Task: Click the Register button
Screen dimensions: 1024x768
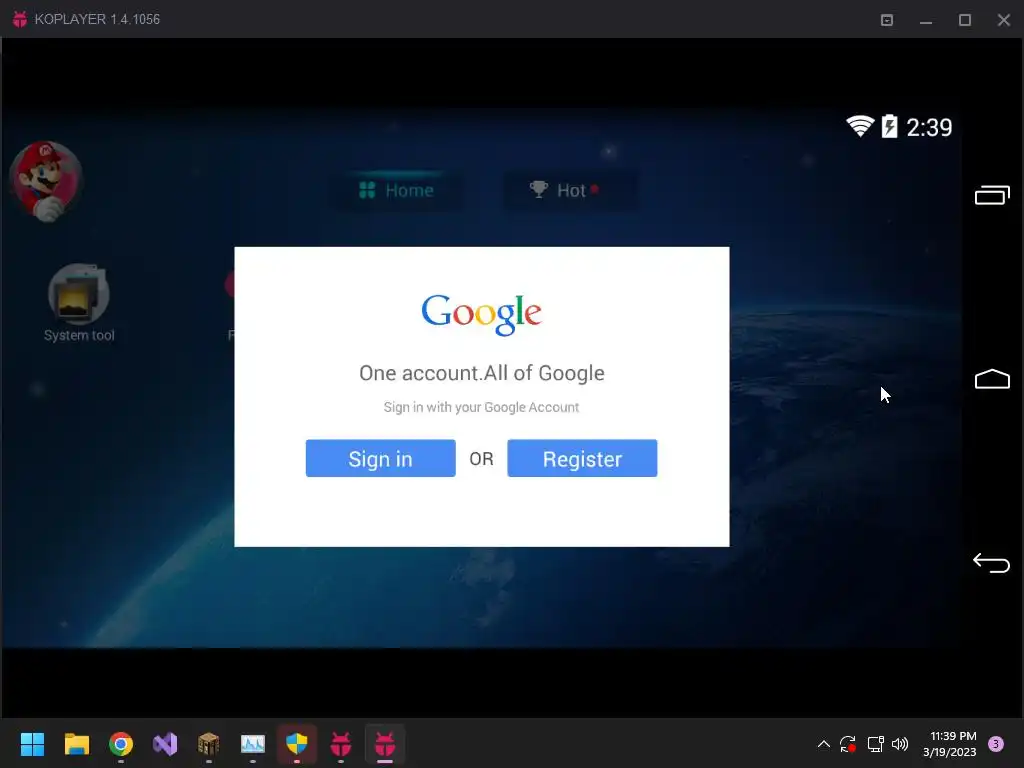Action: (x=582, y=458)
